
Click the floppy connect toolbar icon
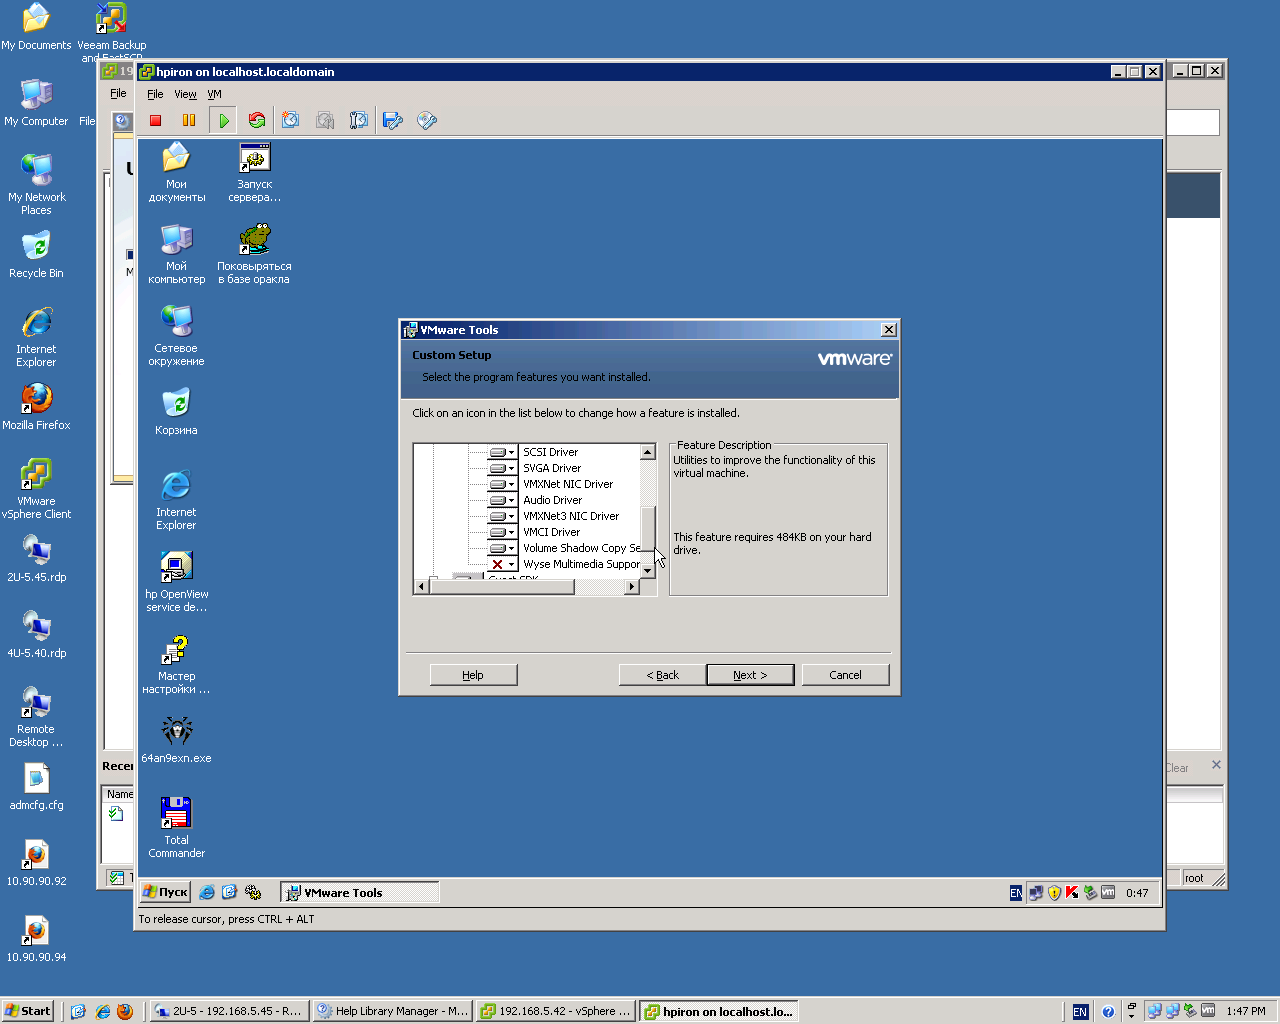tap(393, 121)
